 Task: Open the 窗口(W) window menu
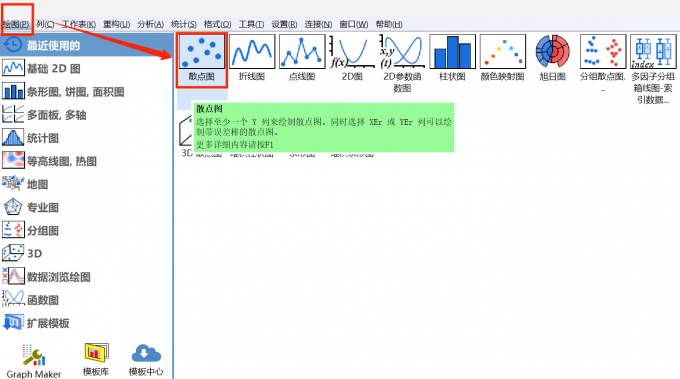click(353, 24)
